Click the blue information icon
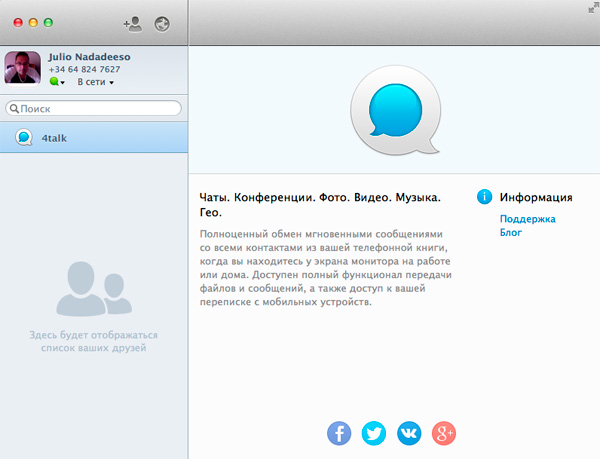The image size is (600, 459). pos(485,197)
